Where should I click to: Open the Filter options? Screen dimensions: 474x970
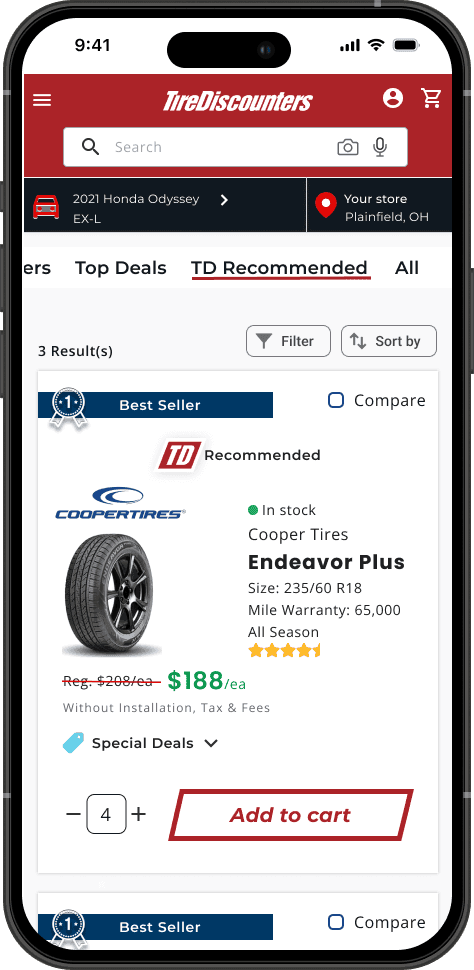tap(288, 341)
